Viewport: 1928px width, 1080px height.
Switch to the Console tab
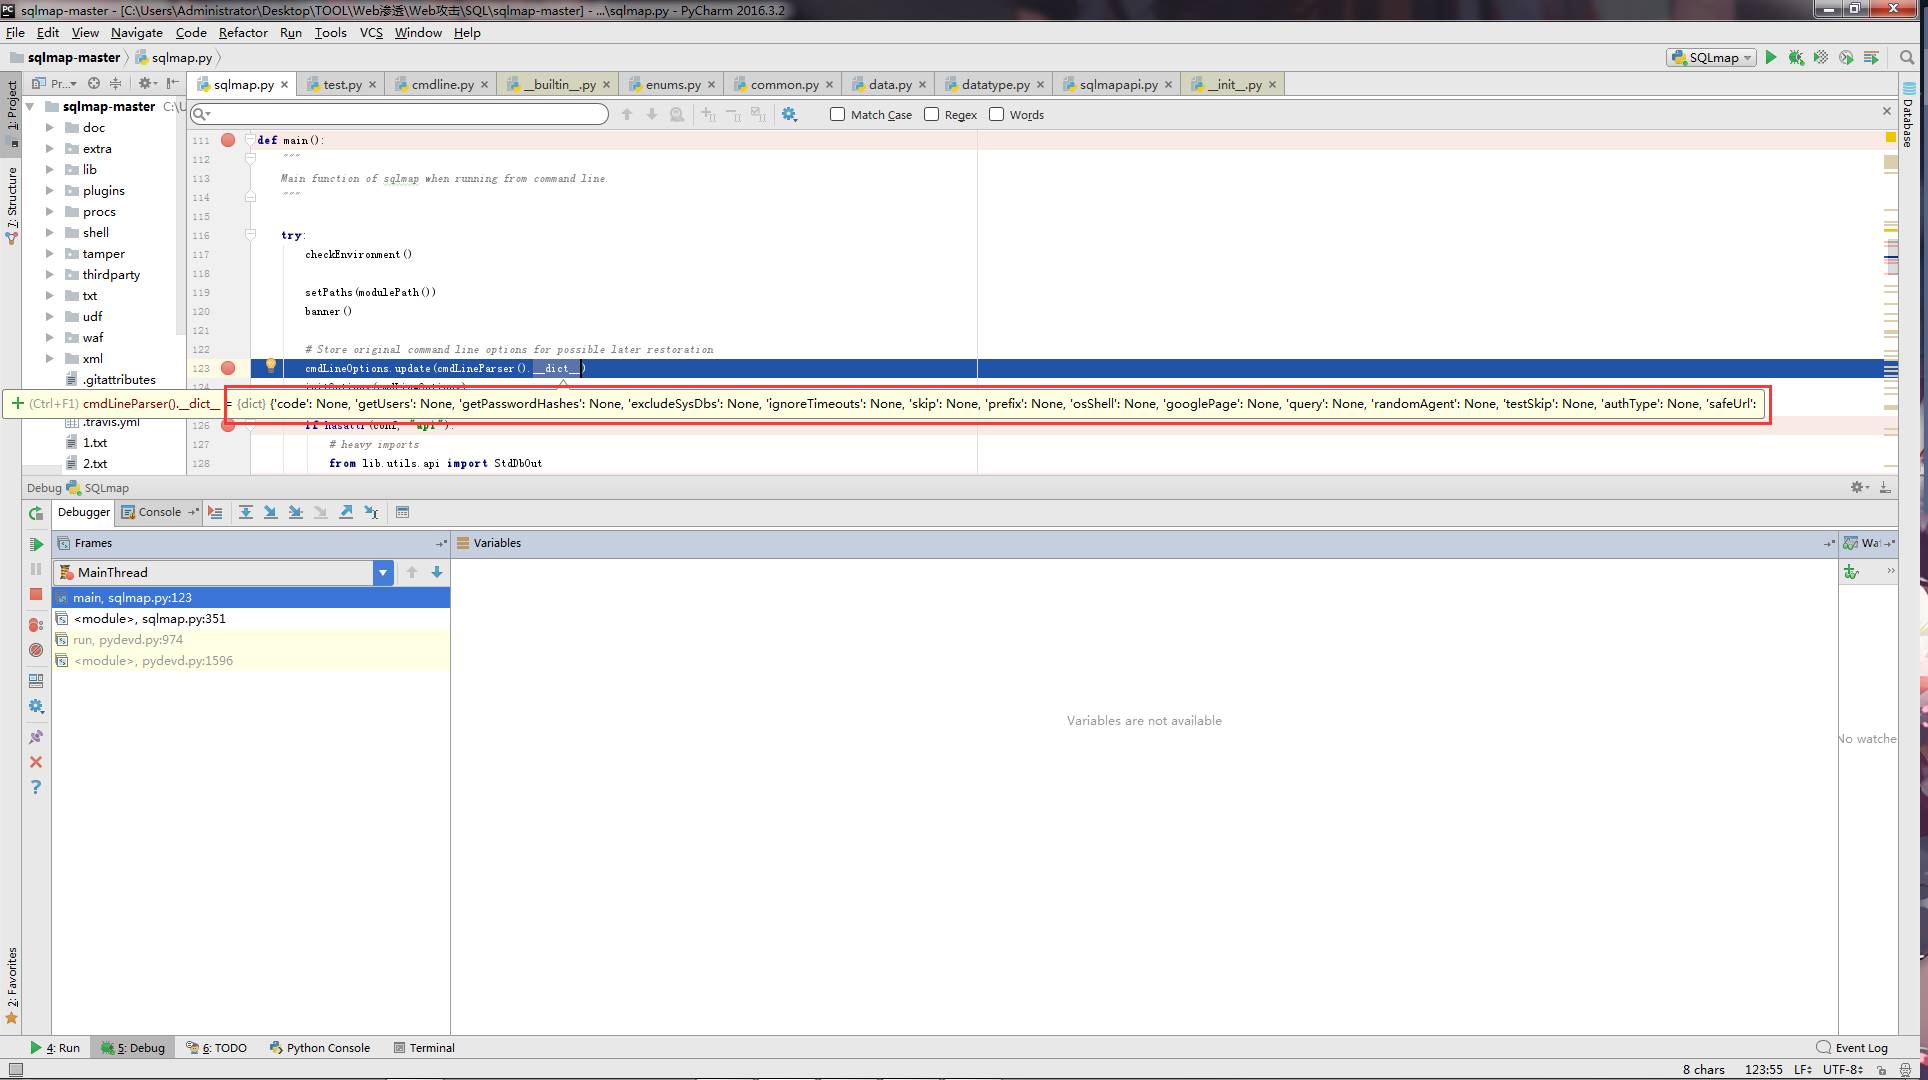(159, 512)
